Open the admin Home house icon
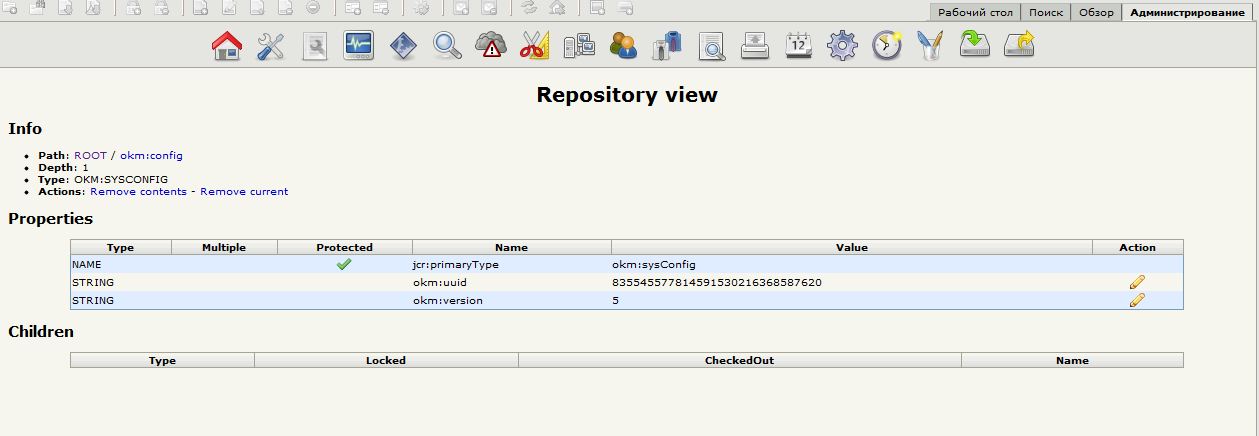1259x436 pixels. (227, 46)
